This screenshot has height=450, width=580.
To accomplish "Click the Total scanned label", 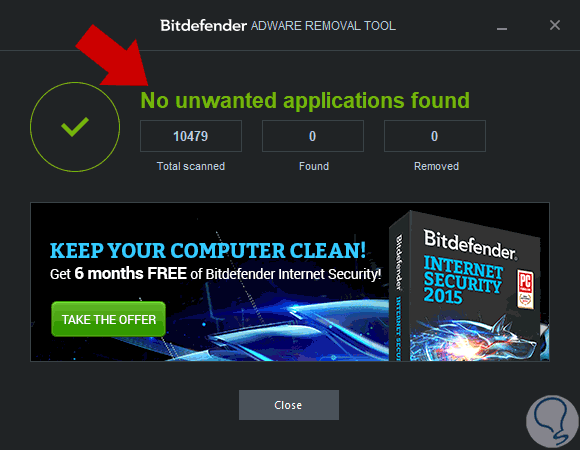I will [x=191, y=166].
